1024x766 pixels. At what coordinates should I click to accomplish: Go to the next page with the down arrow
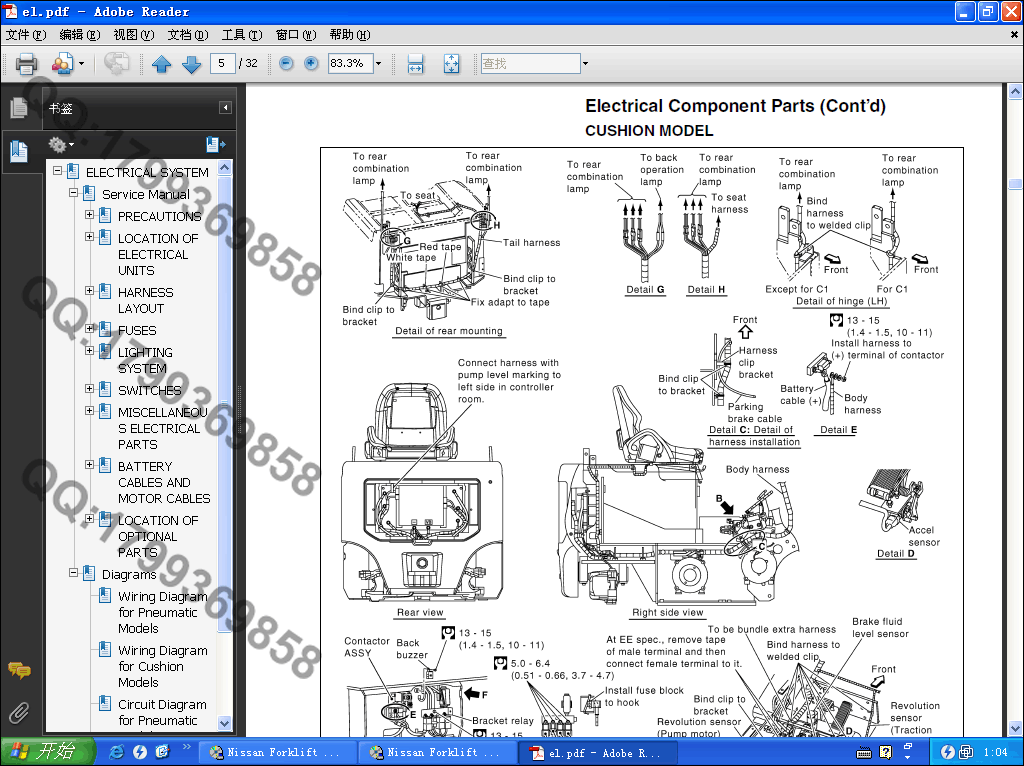click(x=191, y=64)
